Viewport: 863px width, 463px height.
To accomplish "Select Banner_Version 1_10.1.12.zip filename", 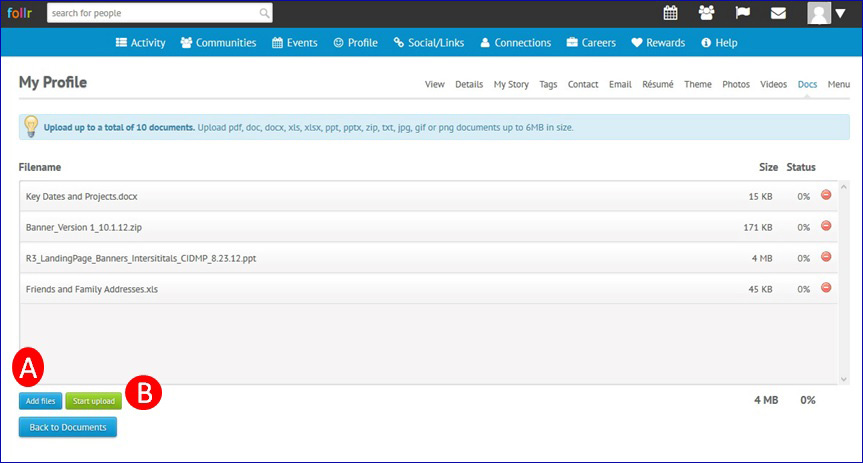I will [x=84, y=227].
